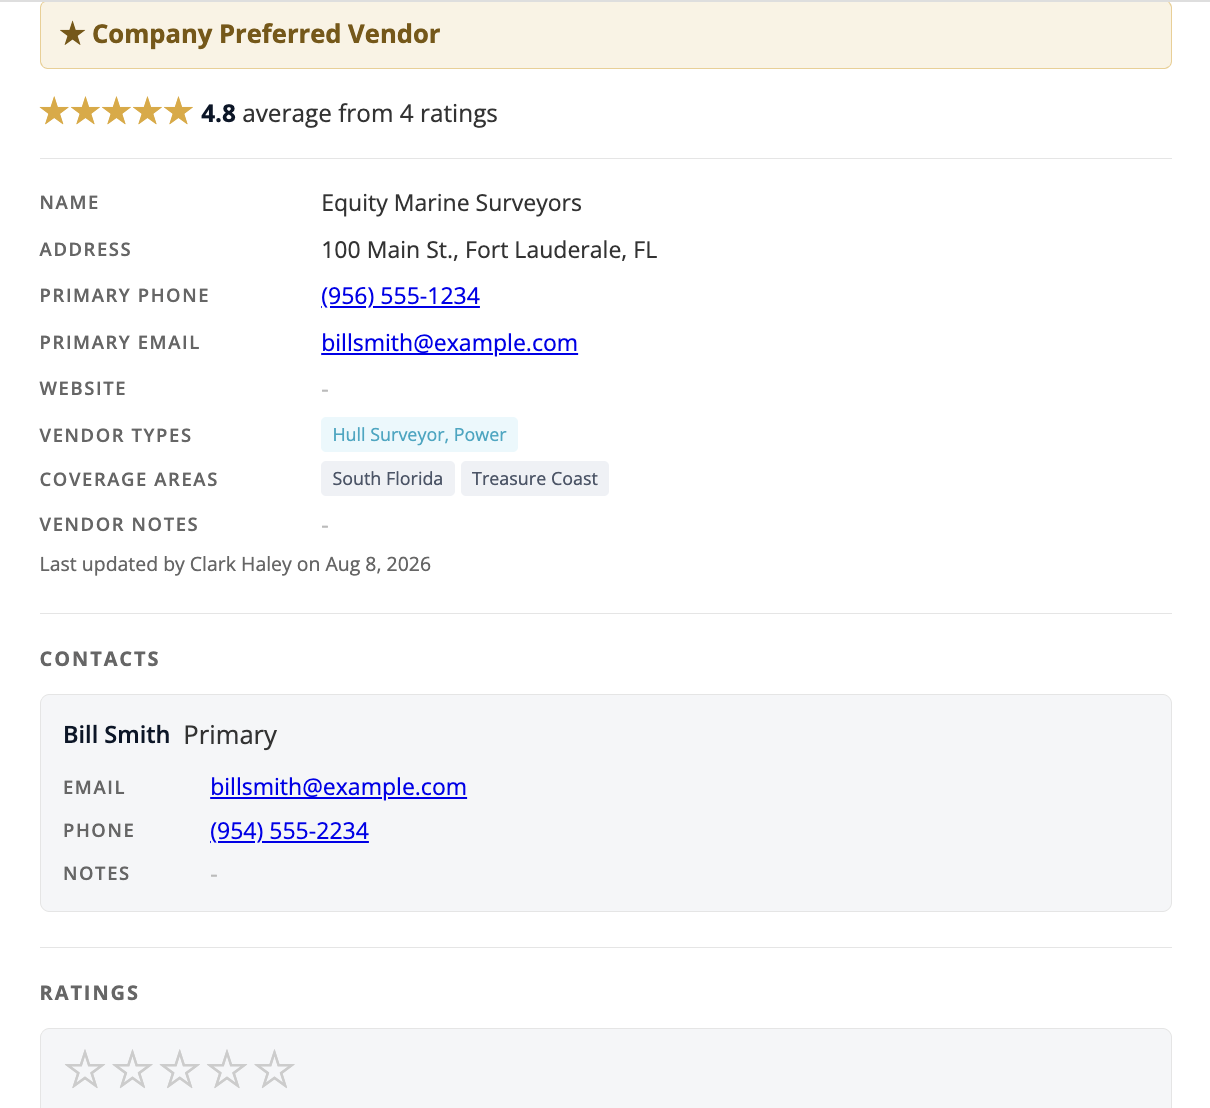Image resolution: width=1210 pixels, height=1108 pixels.
Task: Give a five-star rating in Ratings
Action: tap(274, 1070)
